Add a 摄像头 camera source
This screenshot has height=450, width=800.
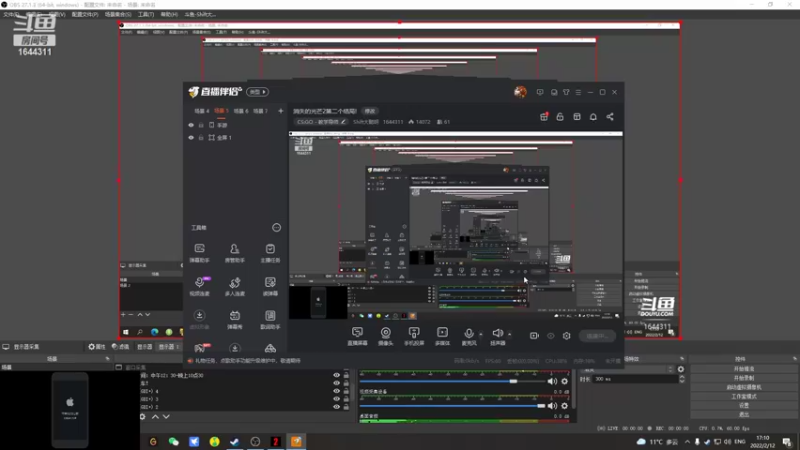click(x=386, y=336)
